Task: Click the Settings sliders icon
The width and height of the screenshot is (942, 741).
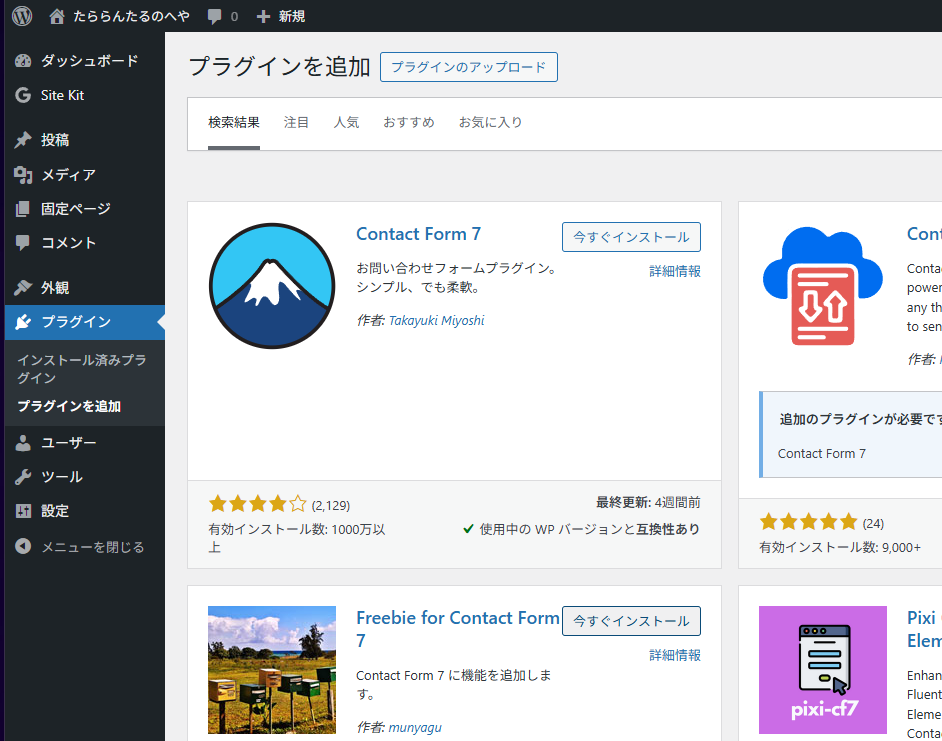Action: [x=23, y=511]
